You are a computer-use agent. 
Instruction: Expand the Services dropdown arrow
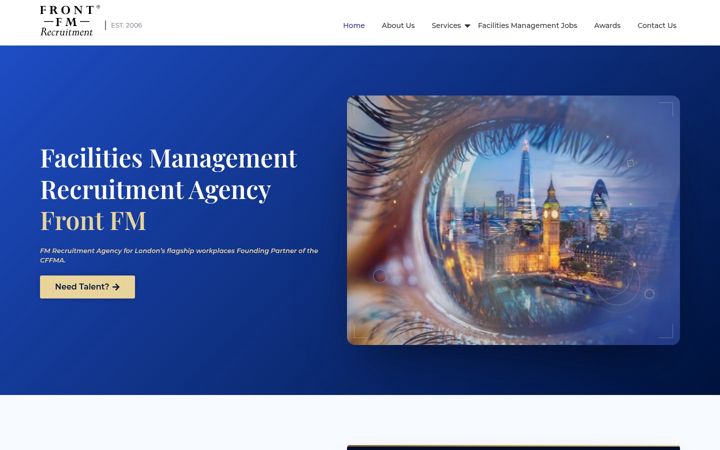coord(467,26)
